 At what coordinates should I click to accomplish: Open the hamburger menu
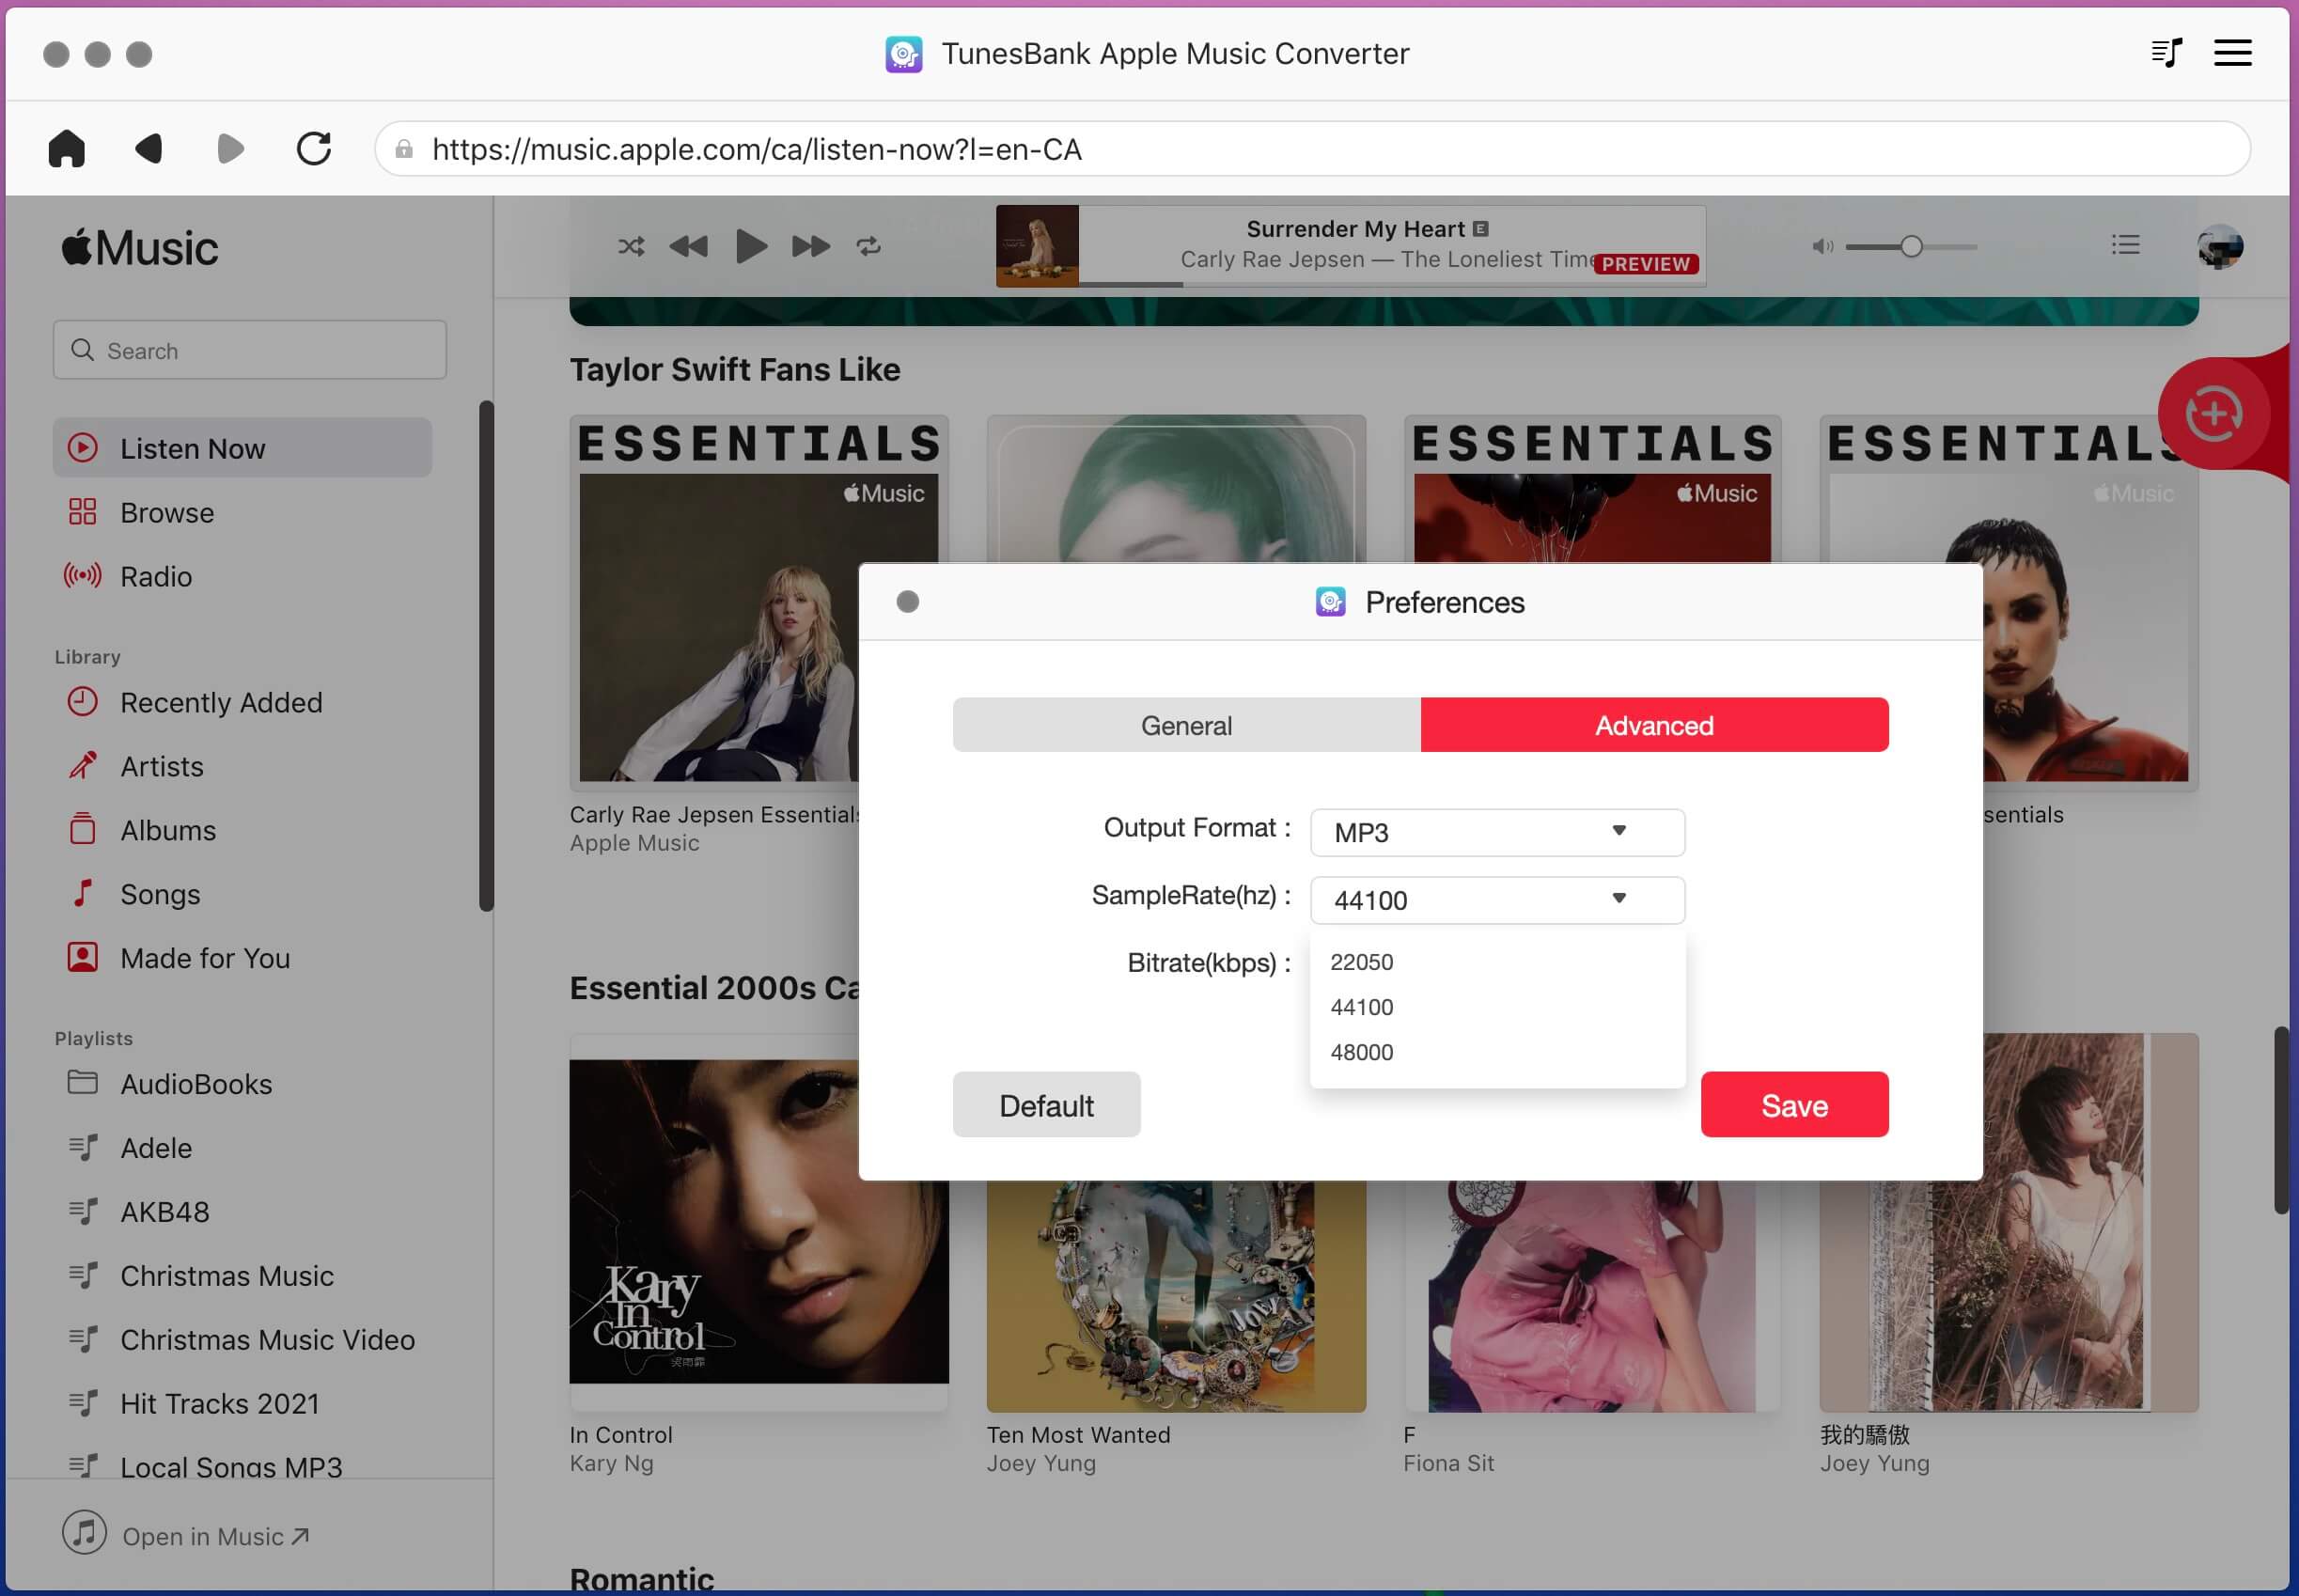[2232, 53]
